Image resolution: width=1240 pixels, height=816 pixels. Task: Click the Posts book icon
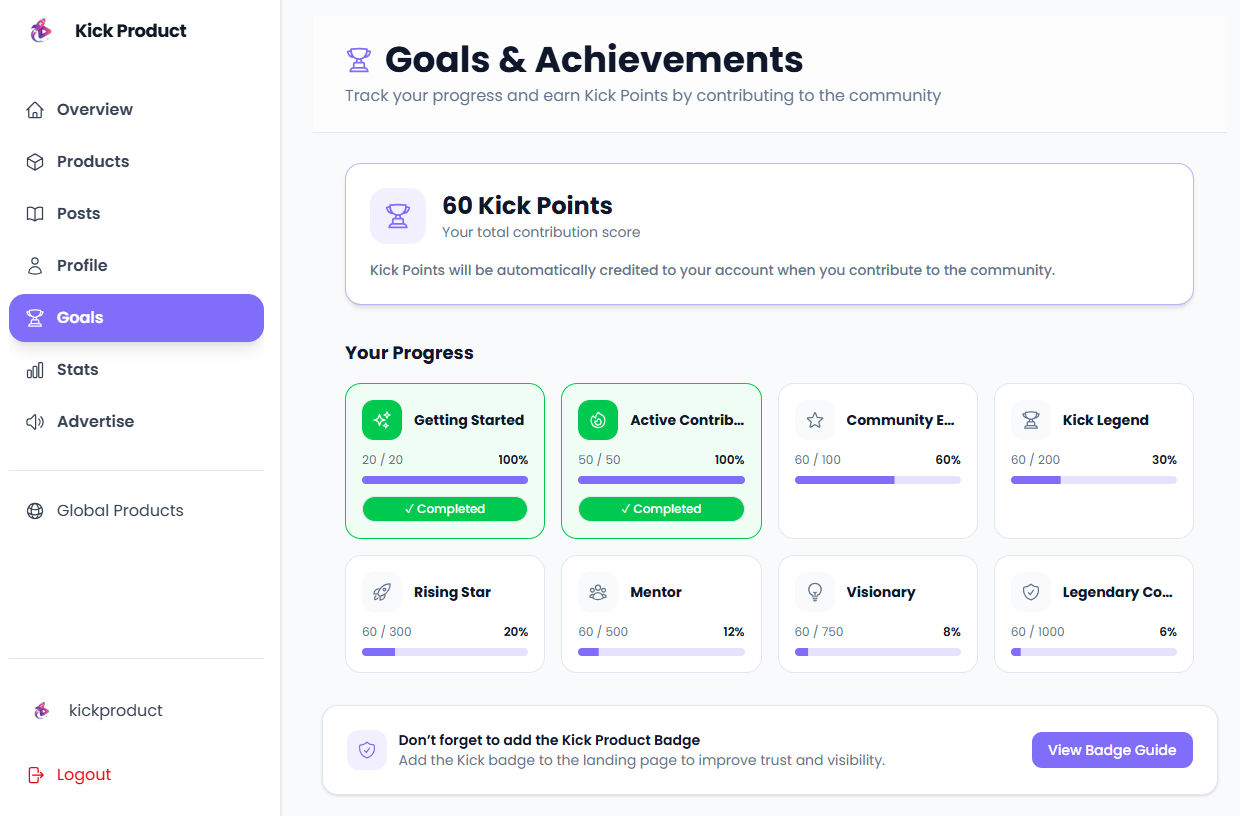pyautogui.click(x=33, y=213)
